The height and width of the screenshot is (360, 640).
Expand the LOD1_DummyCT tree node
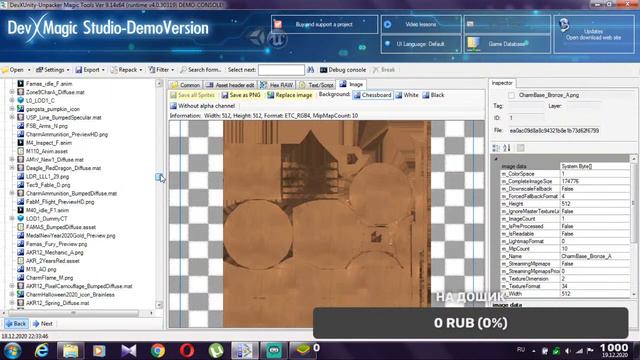(x=12, y=218)
